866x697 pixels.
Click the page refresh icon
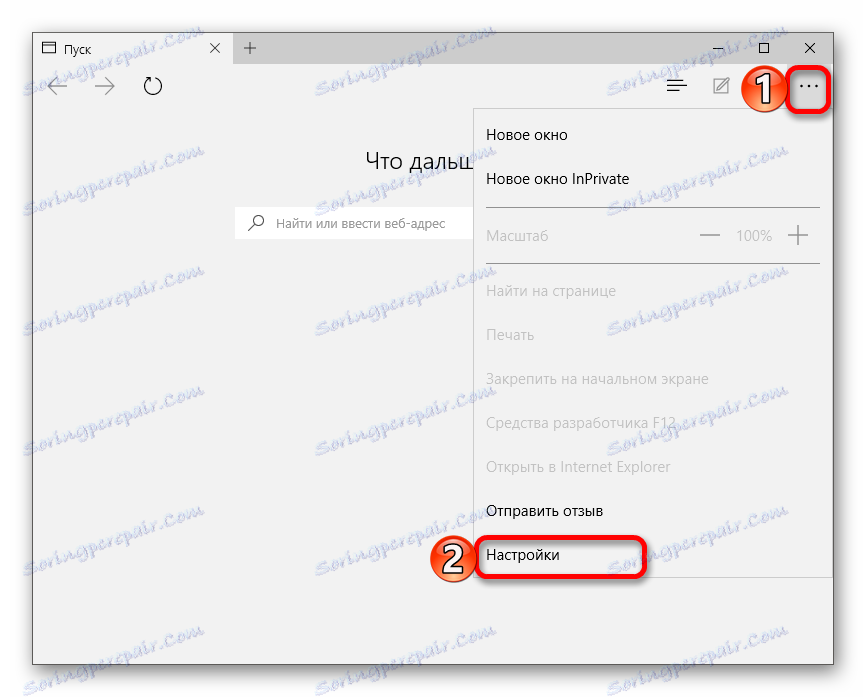[152, 86]
